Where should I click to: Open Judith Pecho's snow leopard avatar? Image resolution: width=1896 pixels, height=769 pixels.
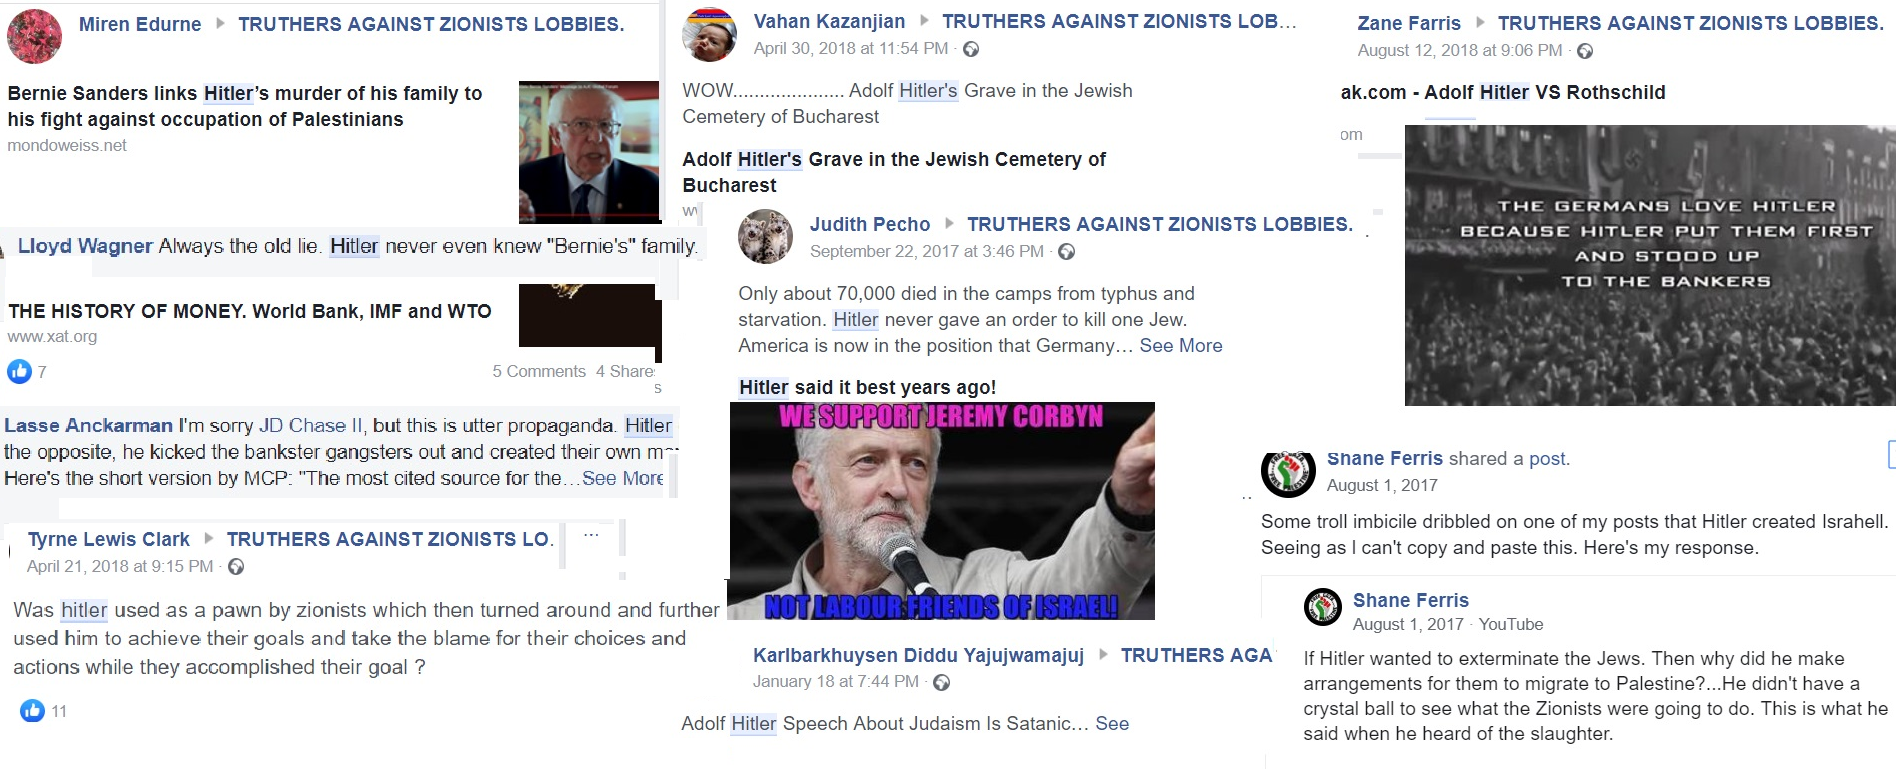click(x=765, y=236)
